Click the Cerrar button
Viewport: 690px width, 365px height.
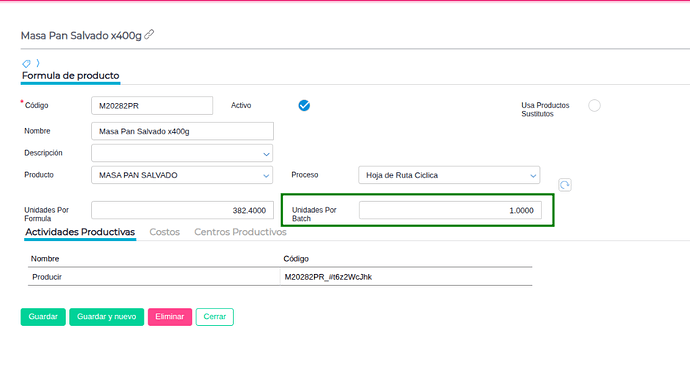[x=215, y=317]
